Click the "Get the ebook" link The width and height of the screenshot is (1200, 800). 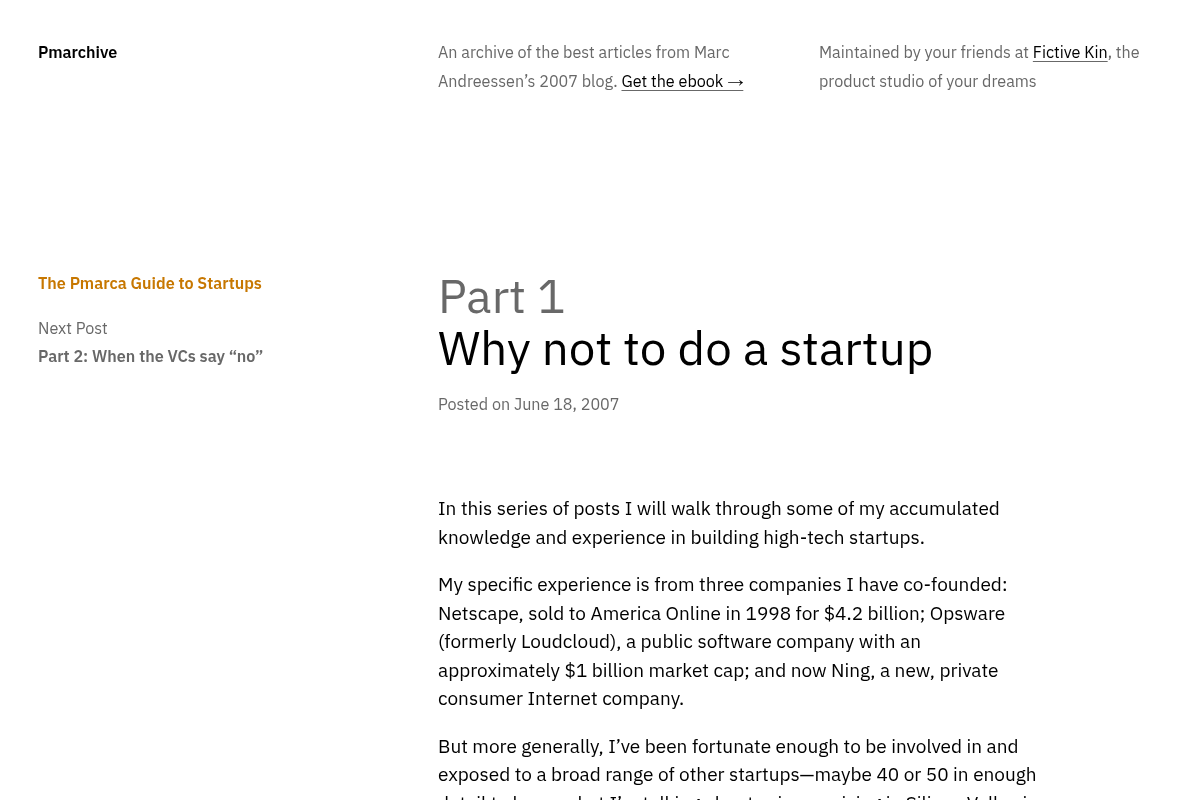[672, 81]
